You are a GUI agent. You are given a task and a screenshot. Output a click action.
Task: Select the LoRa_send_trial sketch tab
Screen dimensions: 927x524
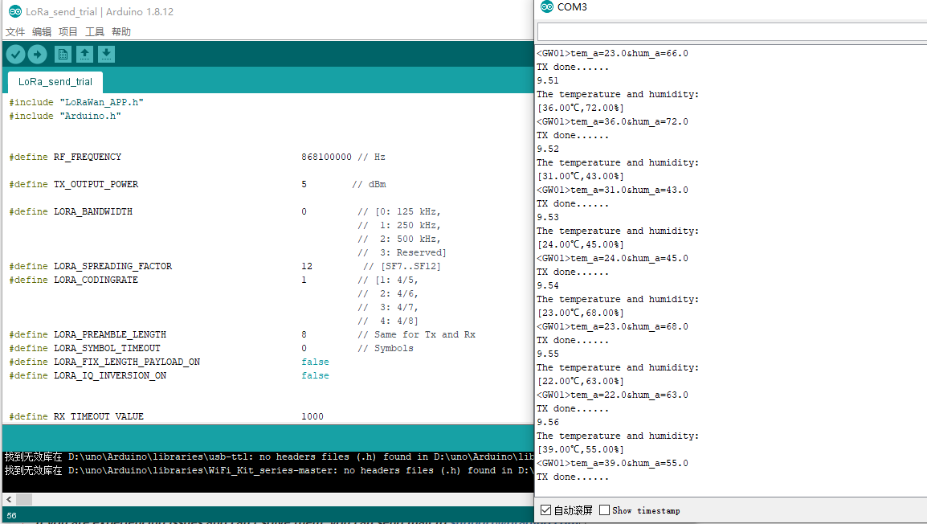(55, 82)
